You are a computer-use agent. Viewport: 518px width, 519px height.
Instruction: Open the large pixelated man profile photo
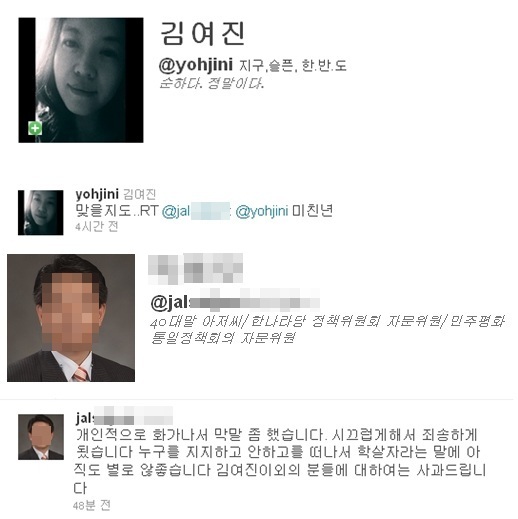[71, 318]
